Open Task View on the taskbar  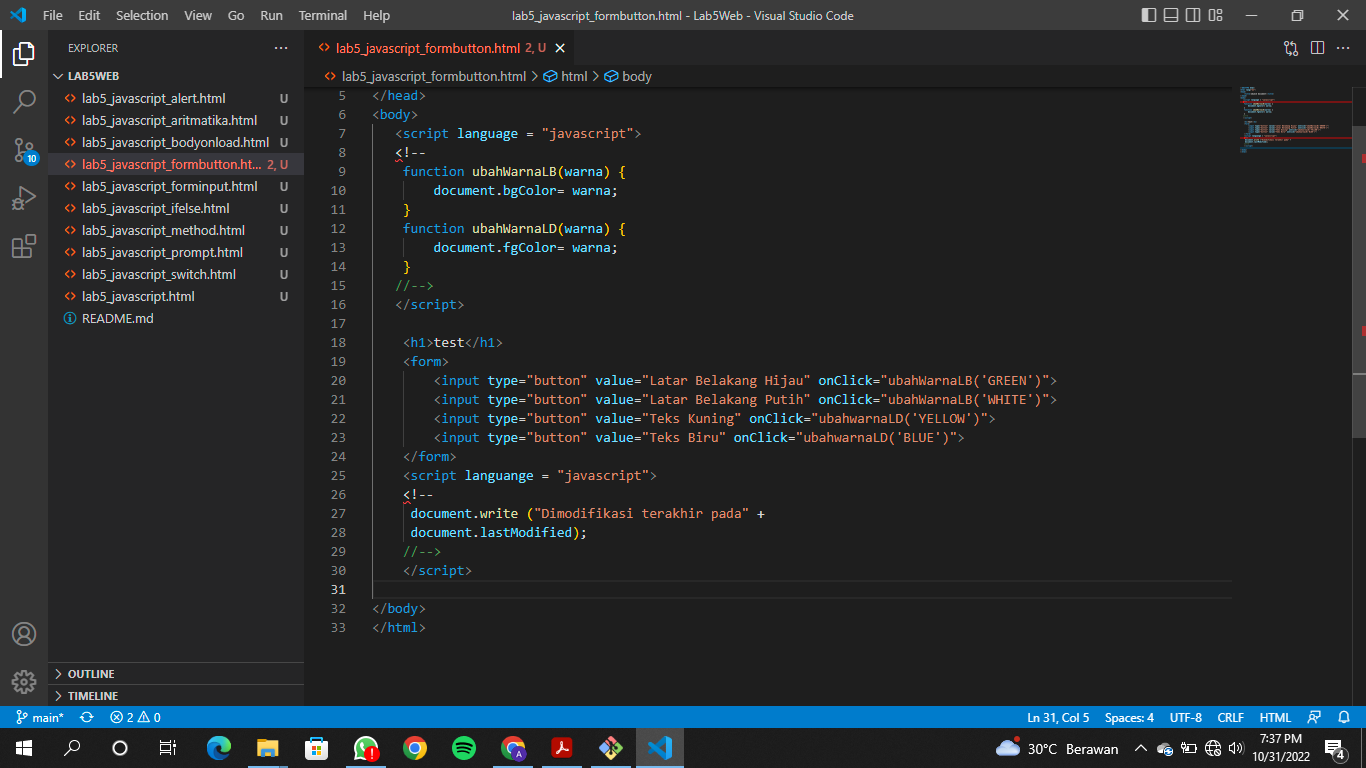[168, 748]
